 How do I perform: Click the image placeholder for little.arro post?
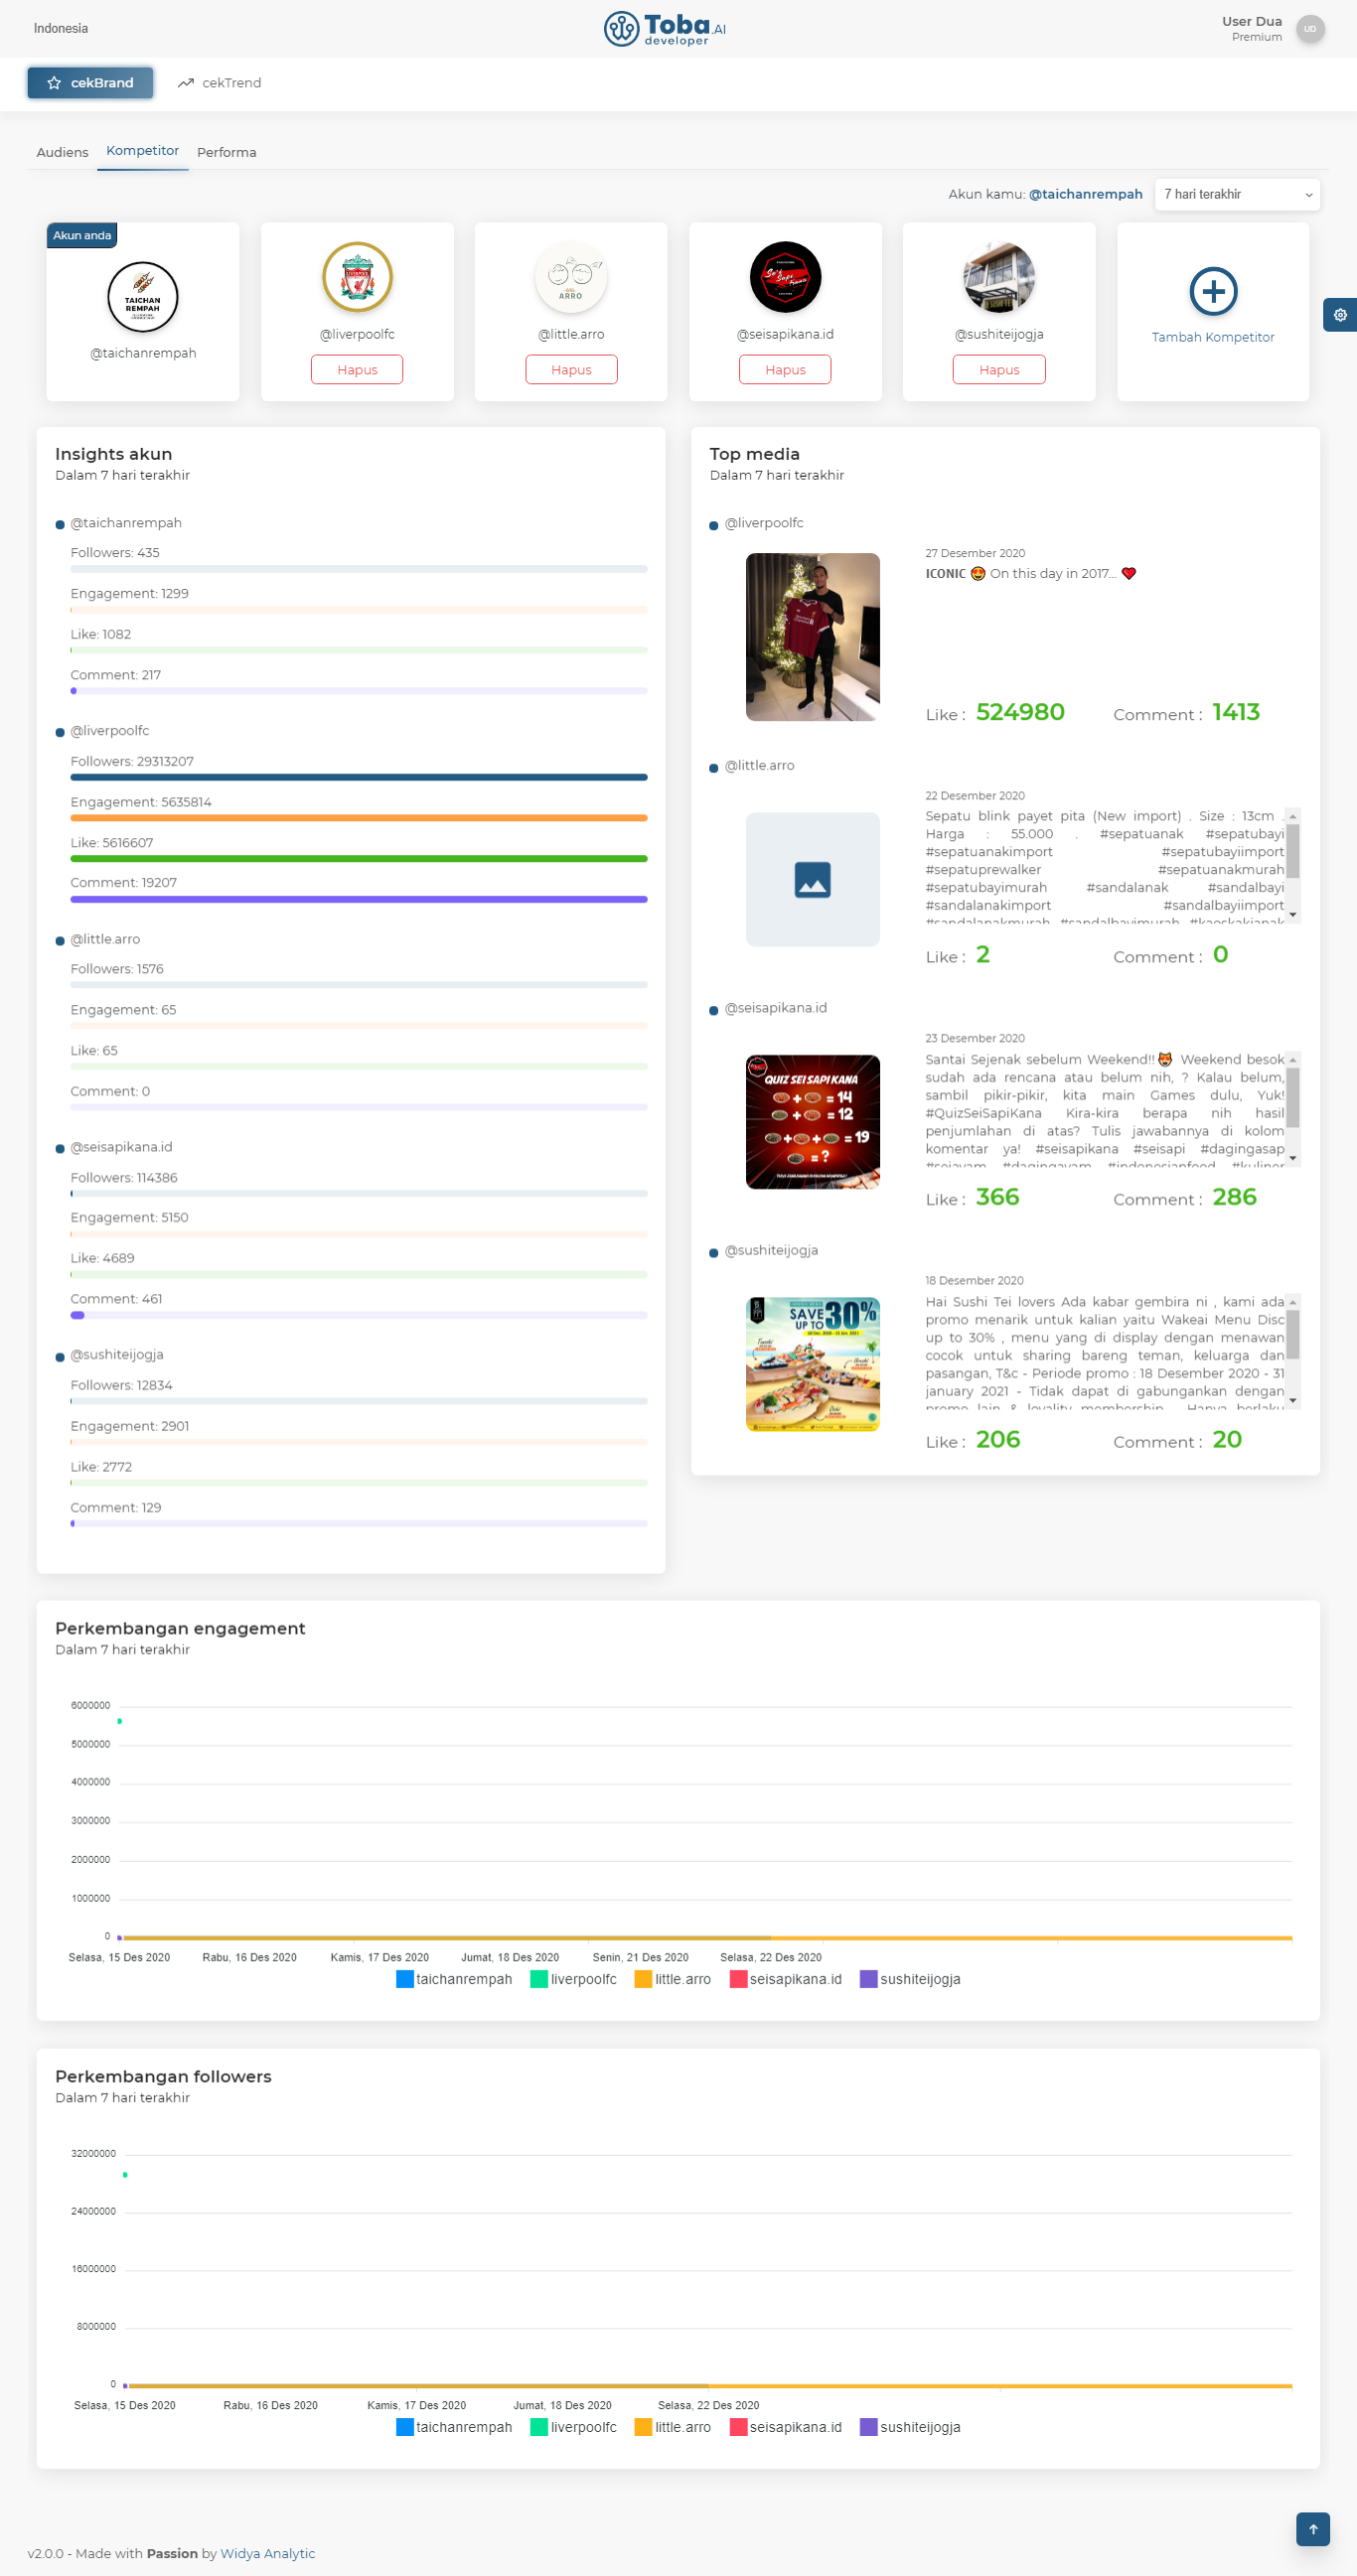pyautogui.click(x=812, y=879)
